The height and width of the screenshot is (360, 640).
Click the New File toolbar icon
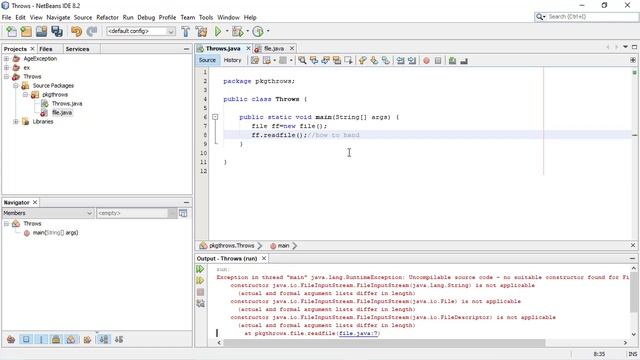[11, 31]
